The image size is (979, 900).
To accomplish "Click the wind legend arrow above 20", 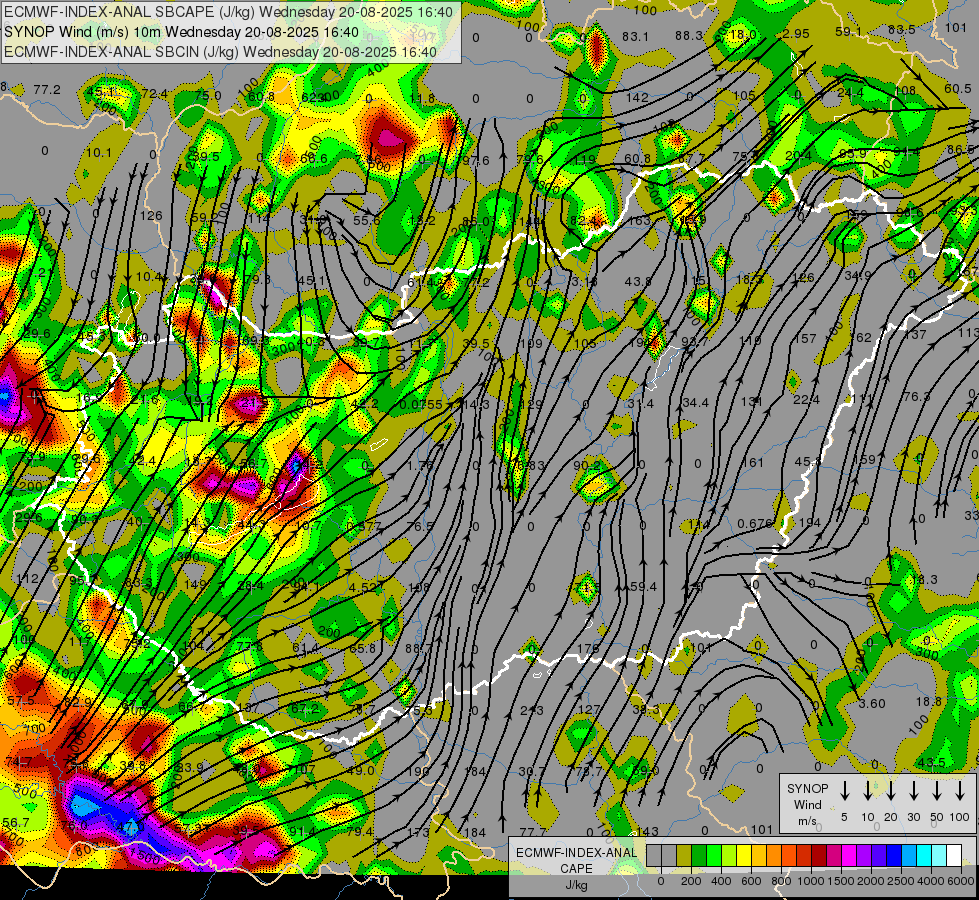I will [x=890, y=791].
